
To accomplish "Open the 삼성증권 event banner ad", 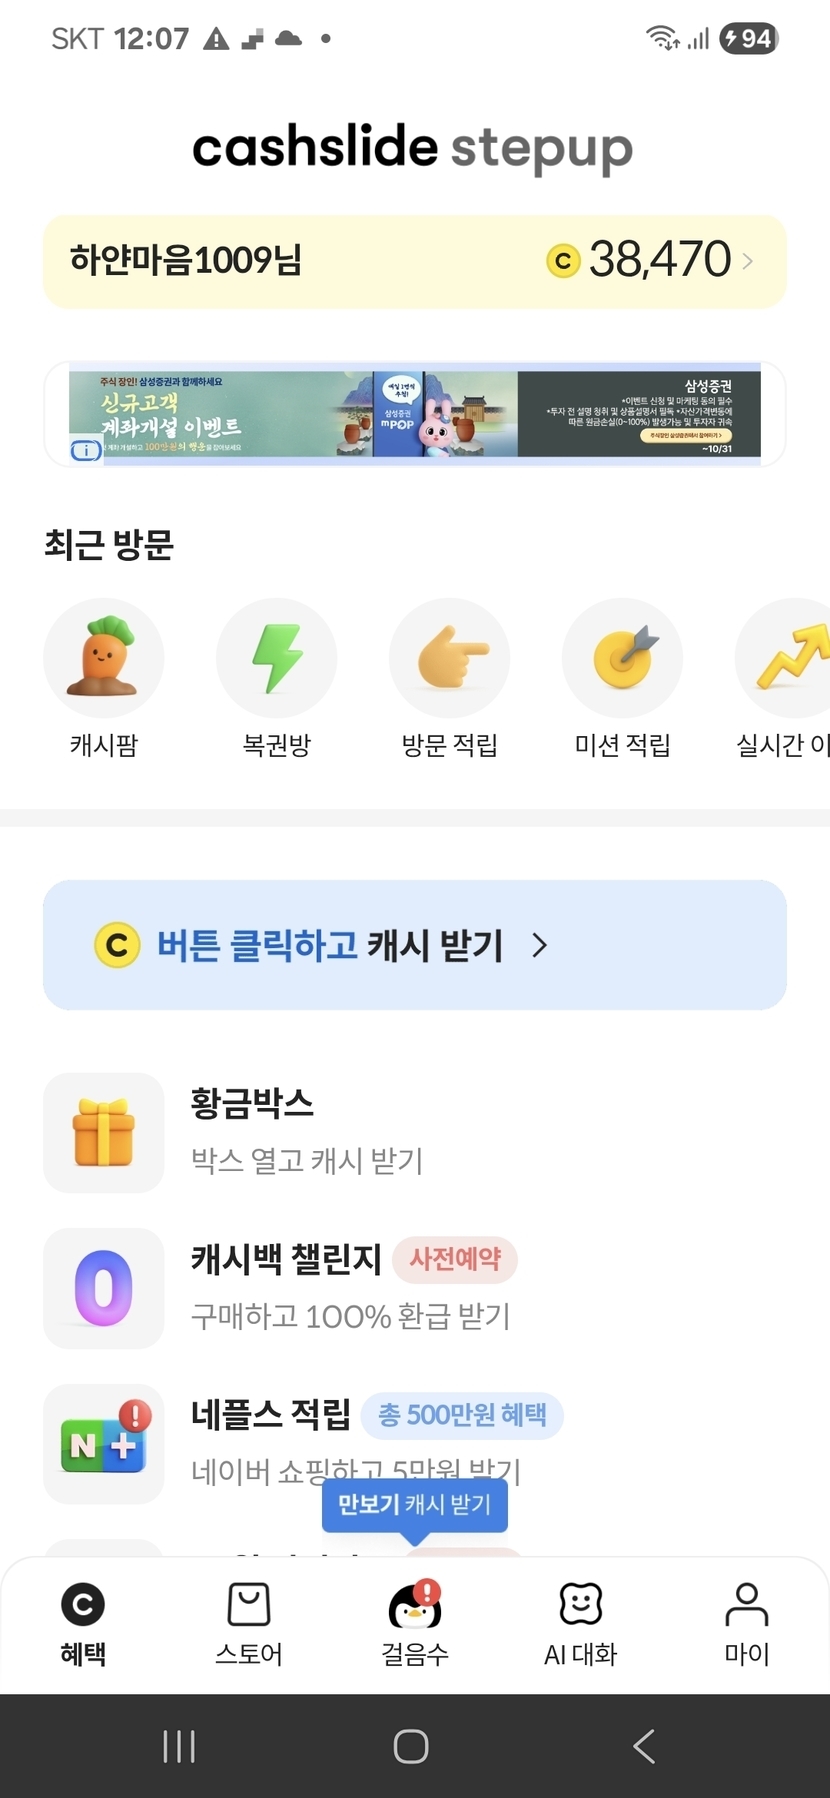I will coord(415,413).
